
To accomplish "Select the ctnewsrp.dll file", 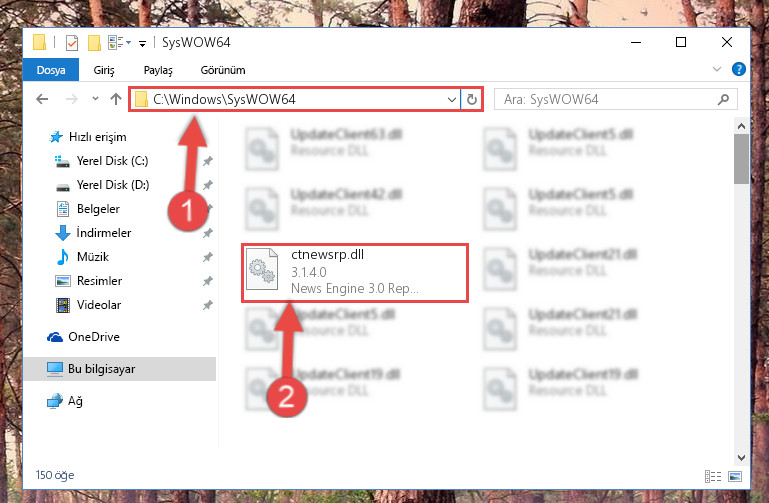I will 355,273.
